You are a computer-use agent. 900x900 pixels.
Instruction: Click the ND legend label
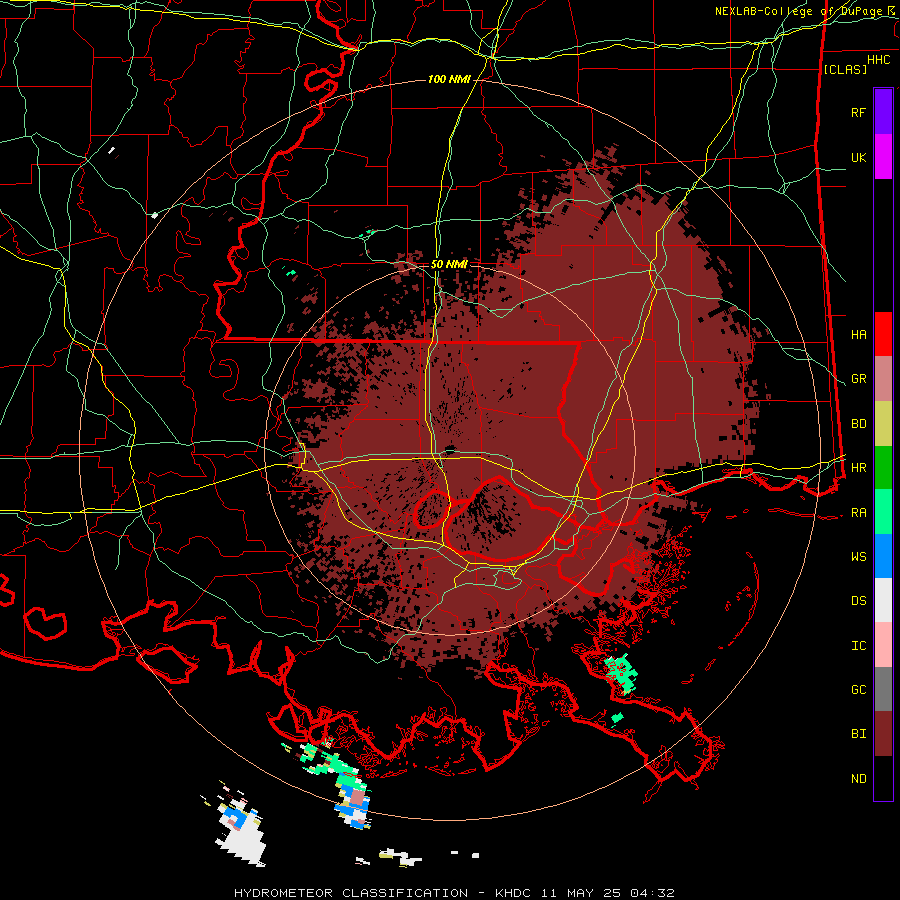pos(858,778)
